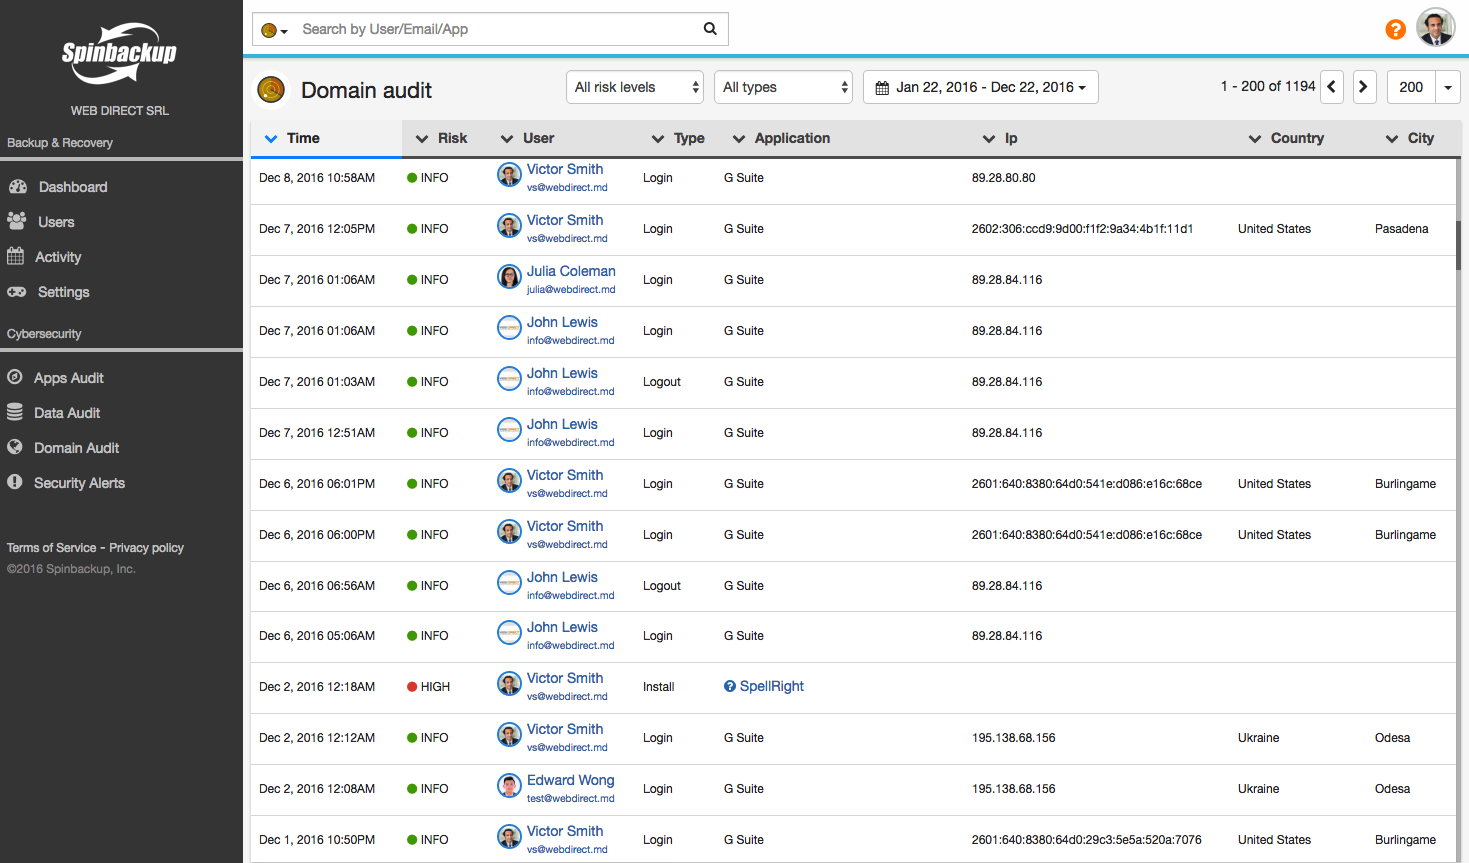Open Dashboard in the sidebar
Screen dimensions: 1469x863
[x=72, y=187]
